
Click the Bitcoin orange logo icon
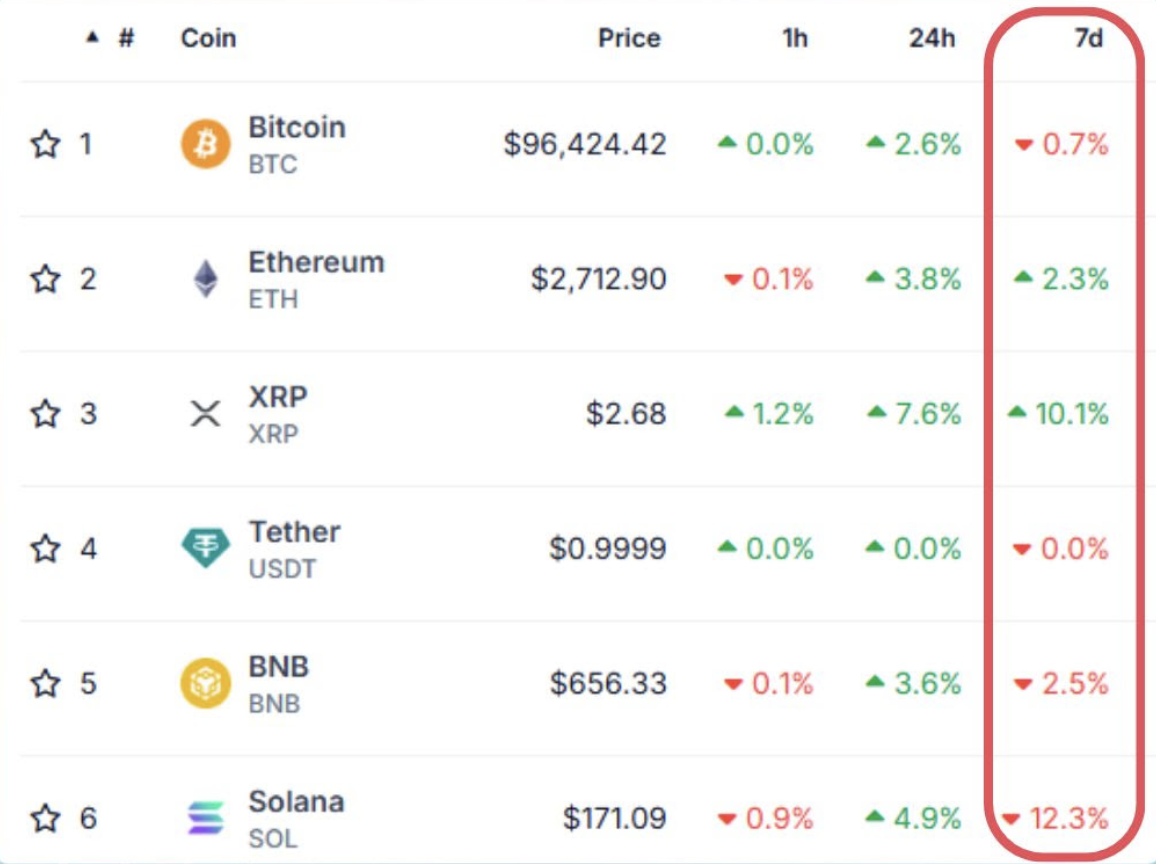206,144
